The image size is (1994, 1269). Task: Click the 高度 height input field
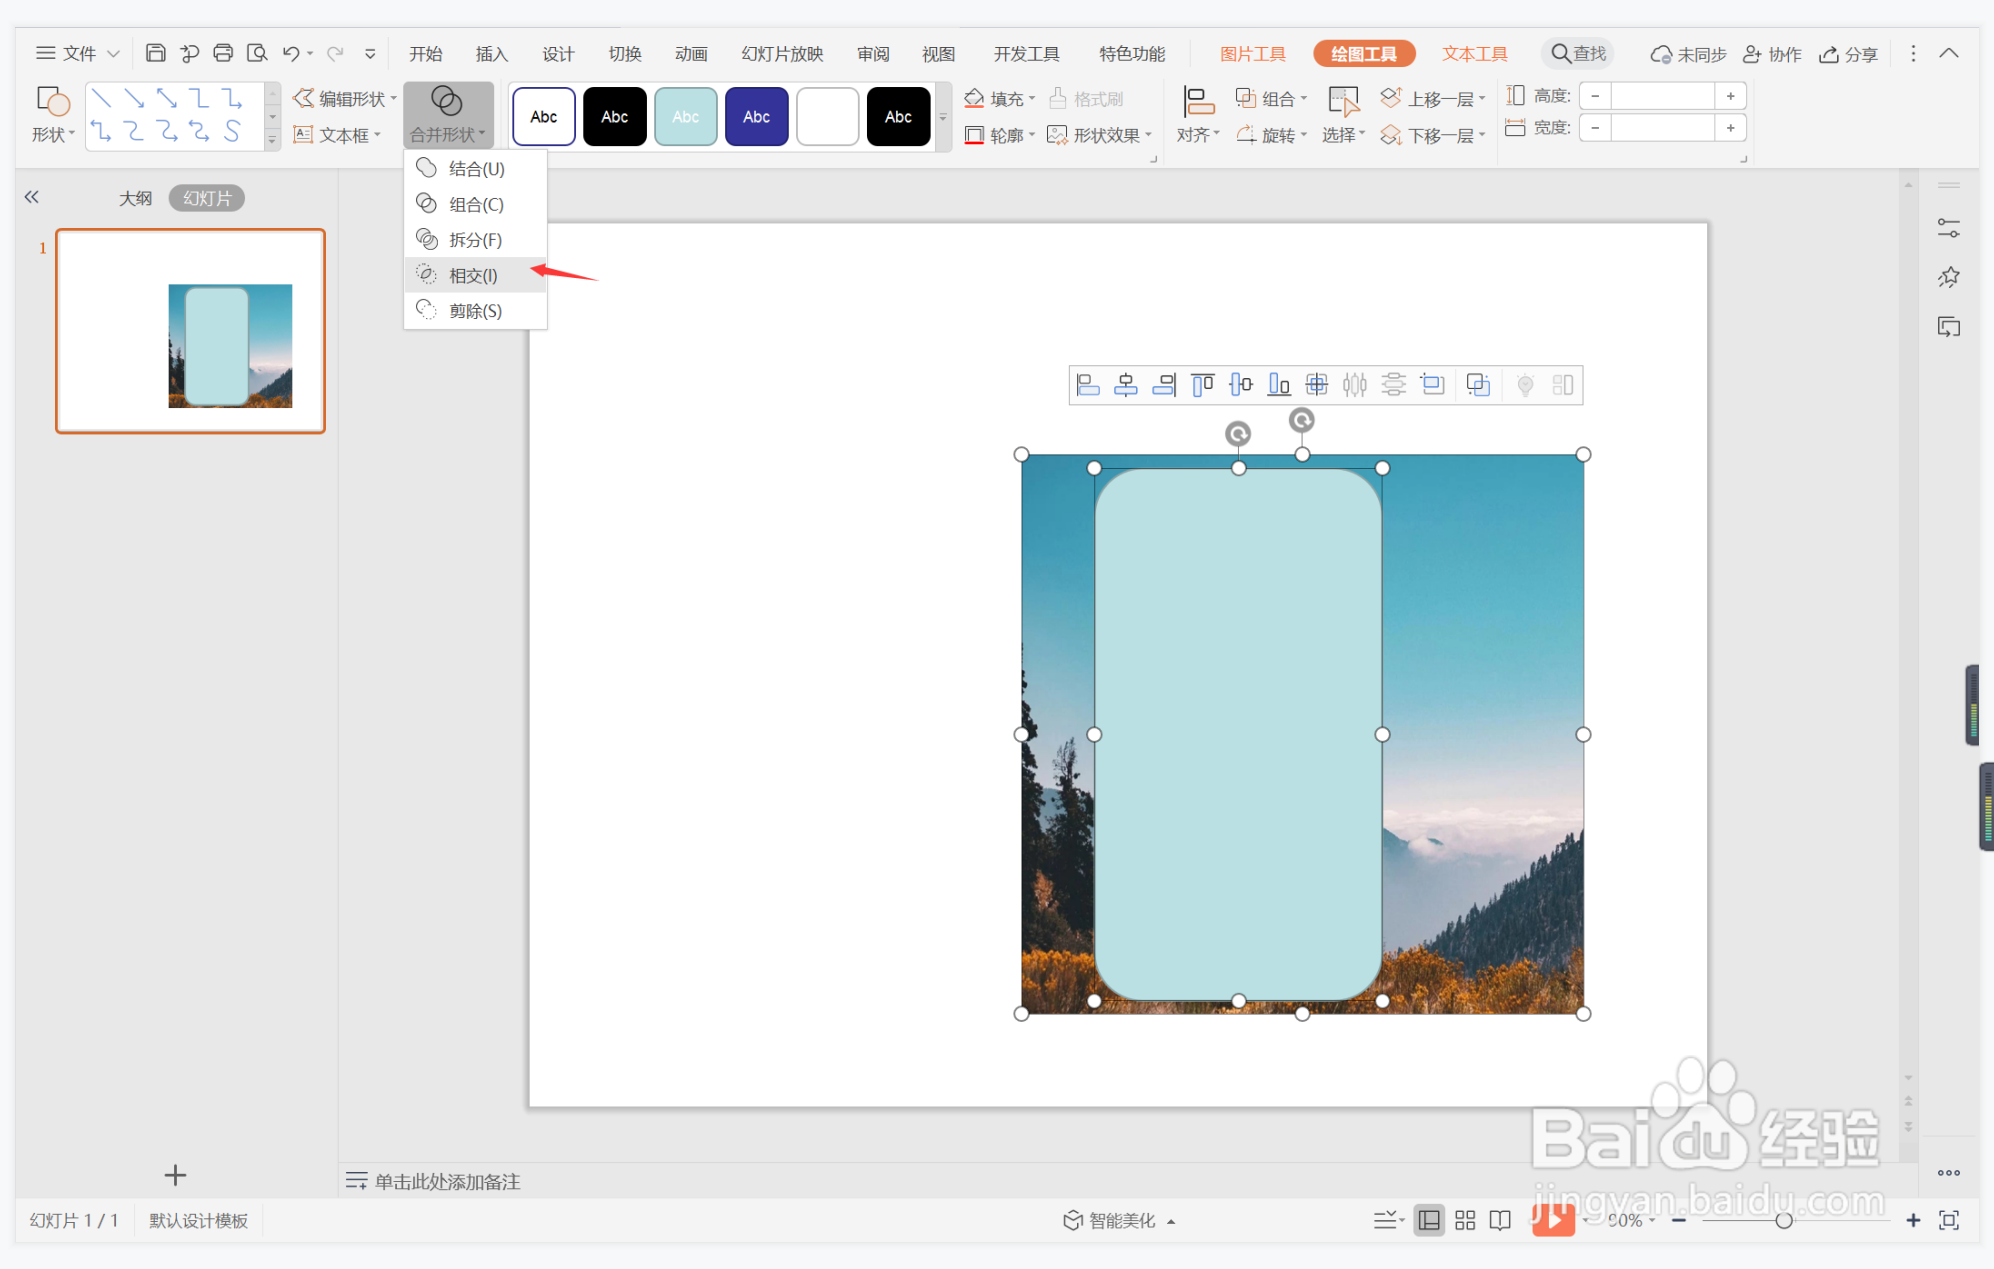tap(1663, 96)
